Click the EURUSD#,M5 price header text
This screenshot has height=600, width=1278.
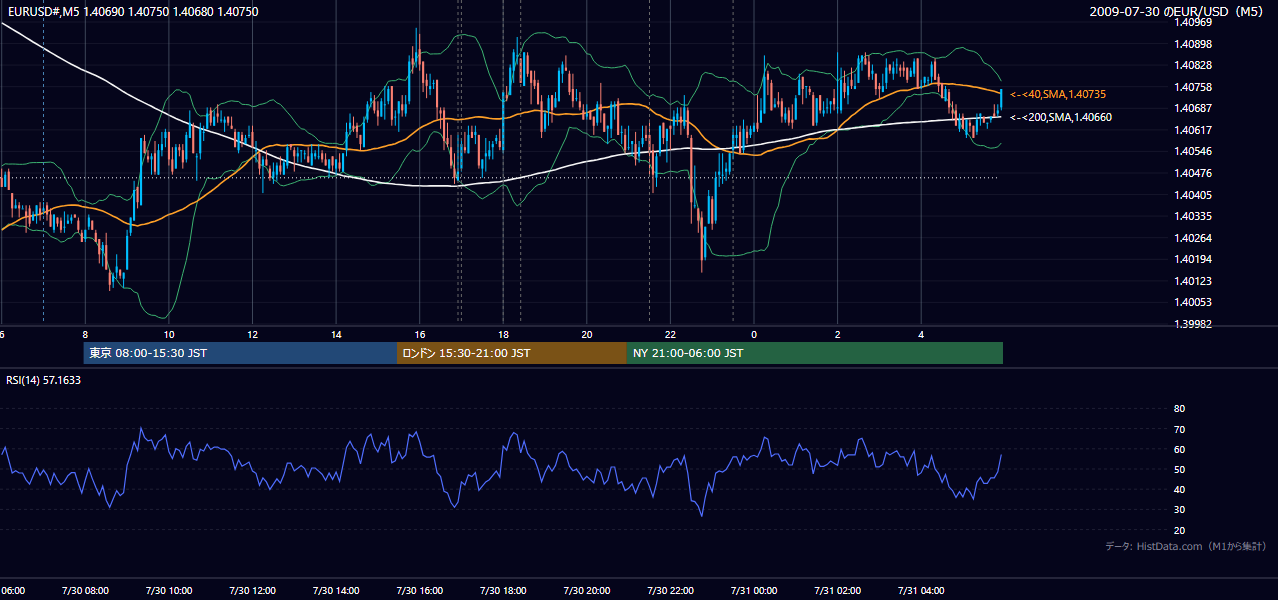point(132,11)
